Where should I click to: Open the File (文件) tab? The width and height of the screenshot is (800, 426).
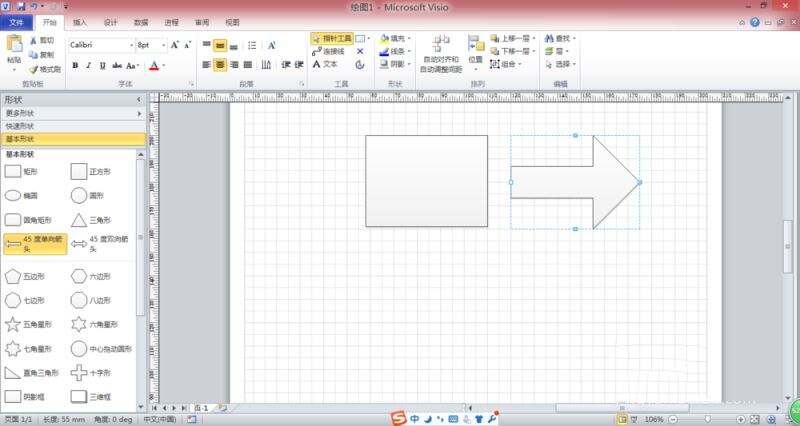click(x=16, y=23)
